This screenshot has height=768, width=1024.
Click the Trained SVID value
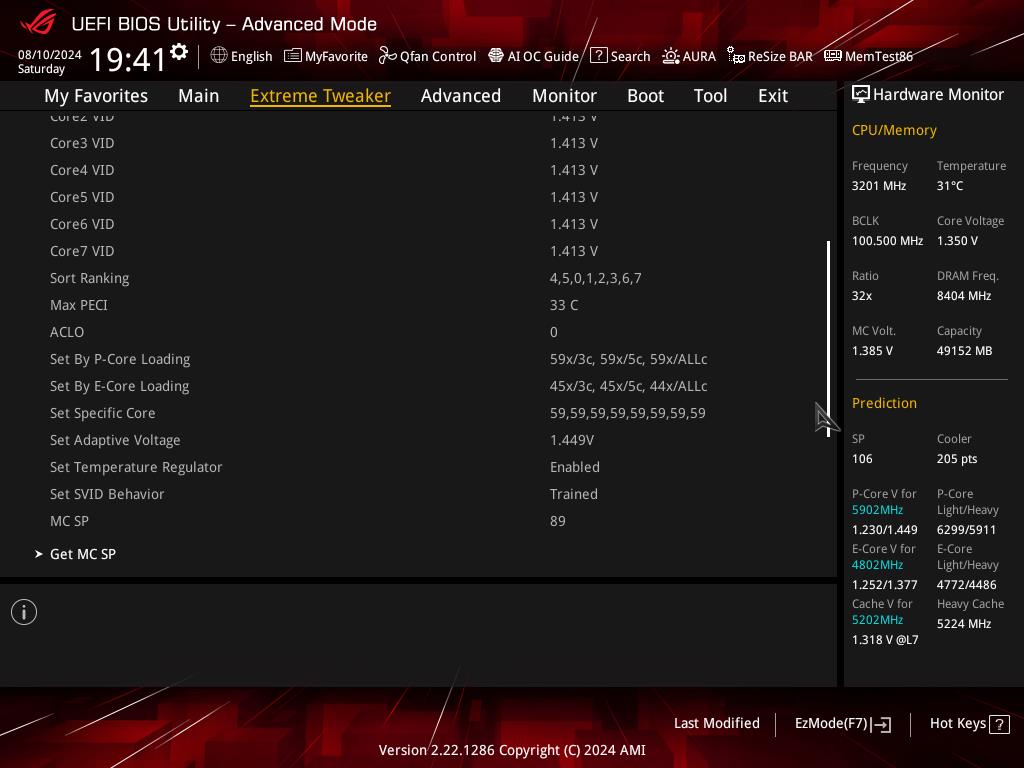tap(574, 494)
